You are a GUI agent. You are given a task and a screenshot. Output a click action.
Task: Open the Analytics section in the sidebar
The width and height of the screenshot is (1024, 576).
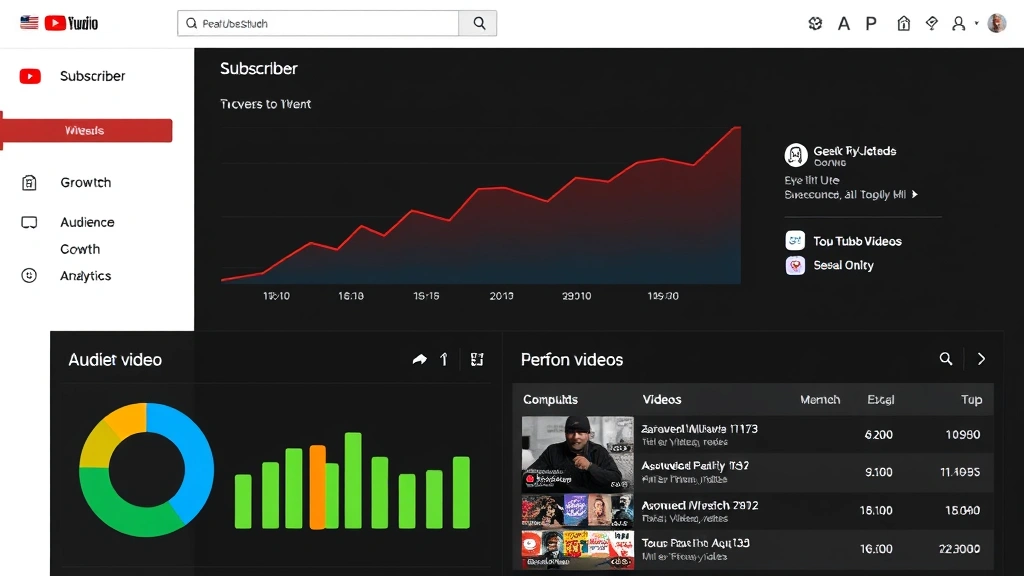click(x=85, y=275)
